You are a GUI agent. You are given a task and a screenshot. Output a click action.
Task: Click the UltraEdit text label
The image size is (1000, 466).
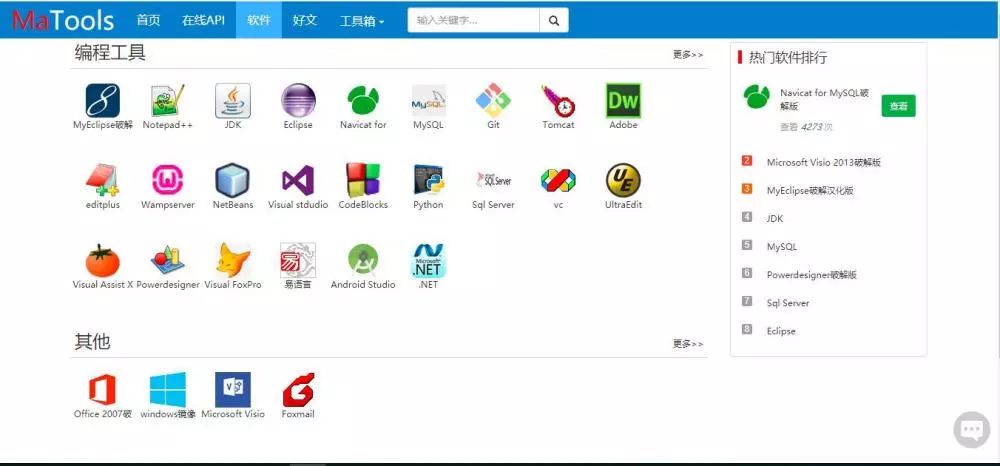click(623, 205)
